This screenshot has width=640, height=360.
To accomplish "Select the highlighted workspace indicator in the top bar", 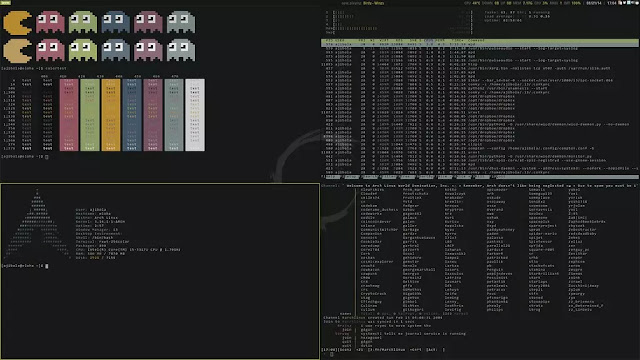I will [x=5, y=2].
